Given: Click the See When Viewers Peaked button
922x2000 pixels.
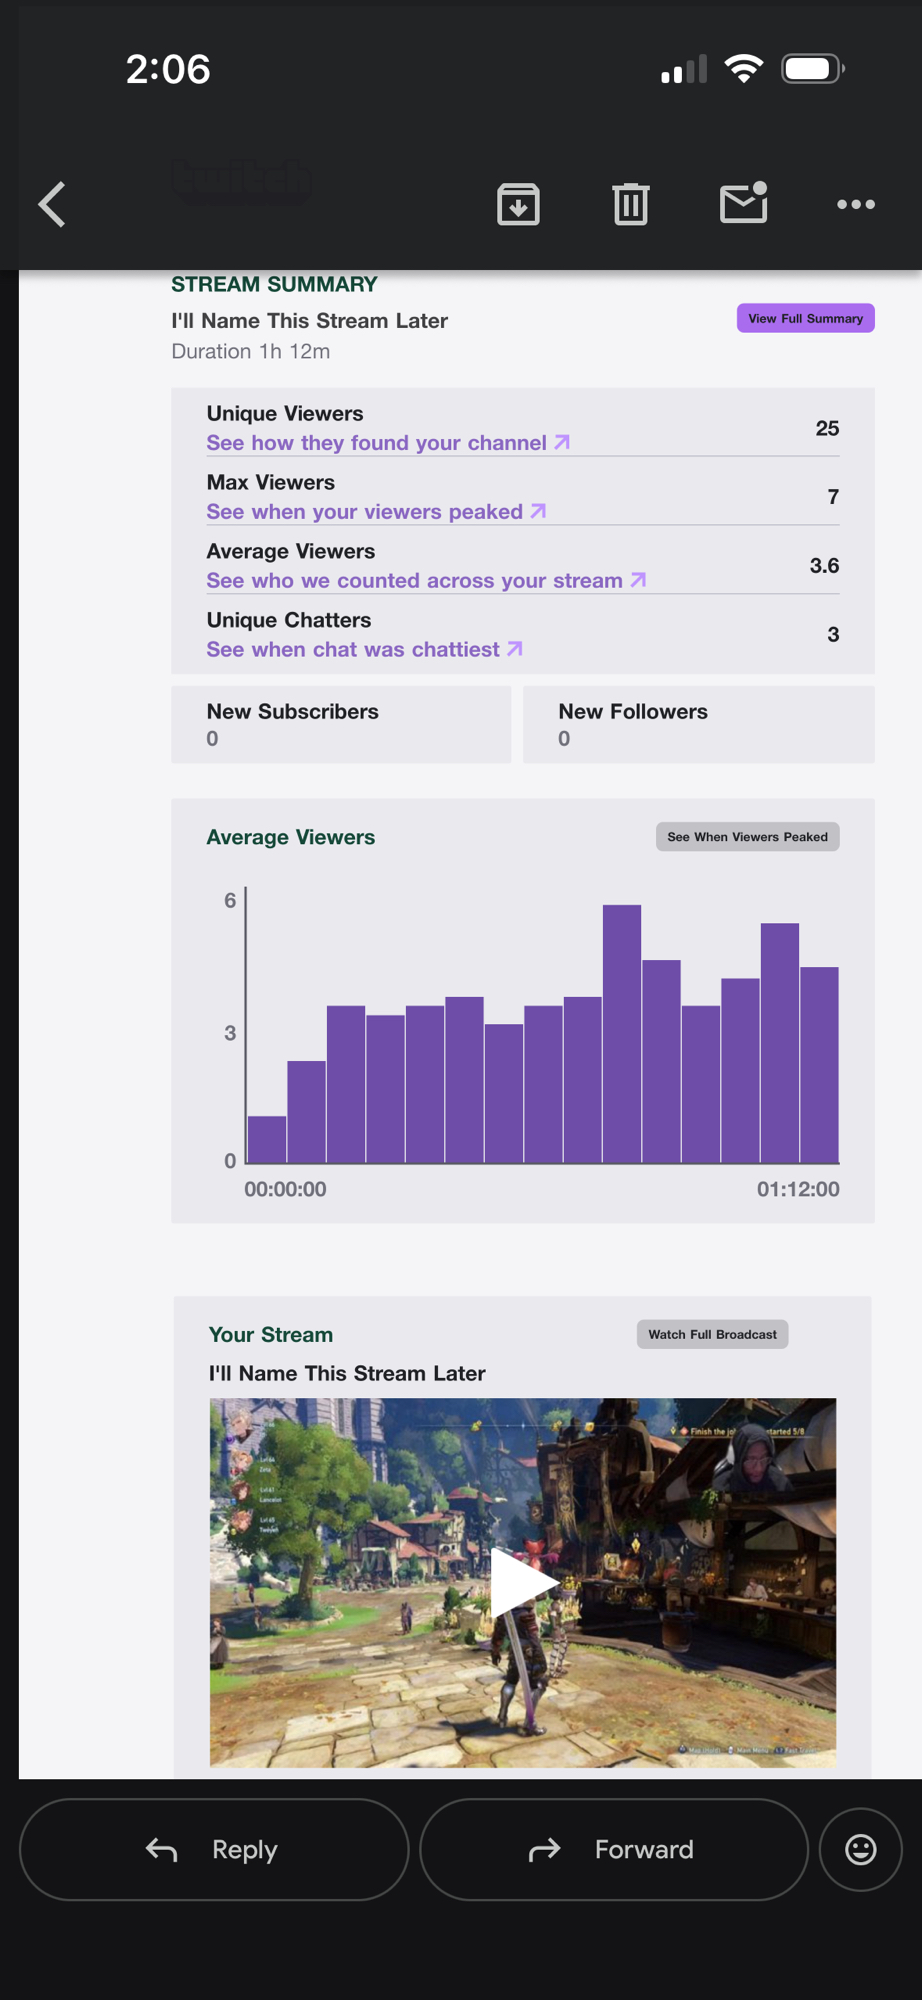Looking at the screenshot, I should point(747,837).
